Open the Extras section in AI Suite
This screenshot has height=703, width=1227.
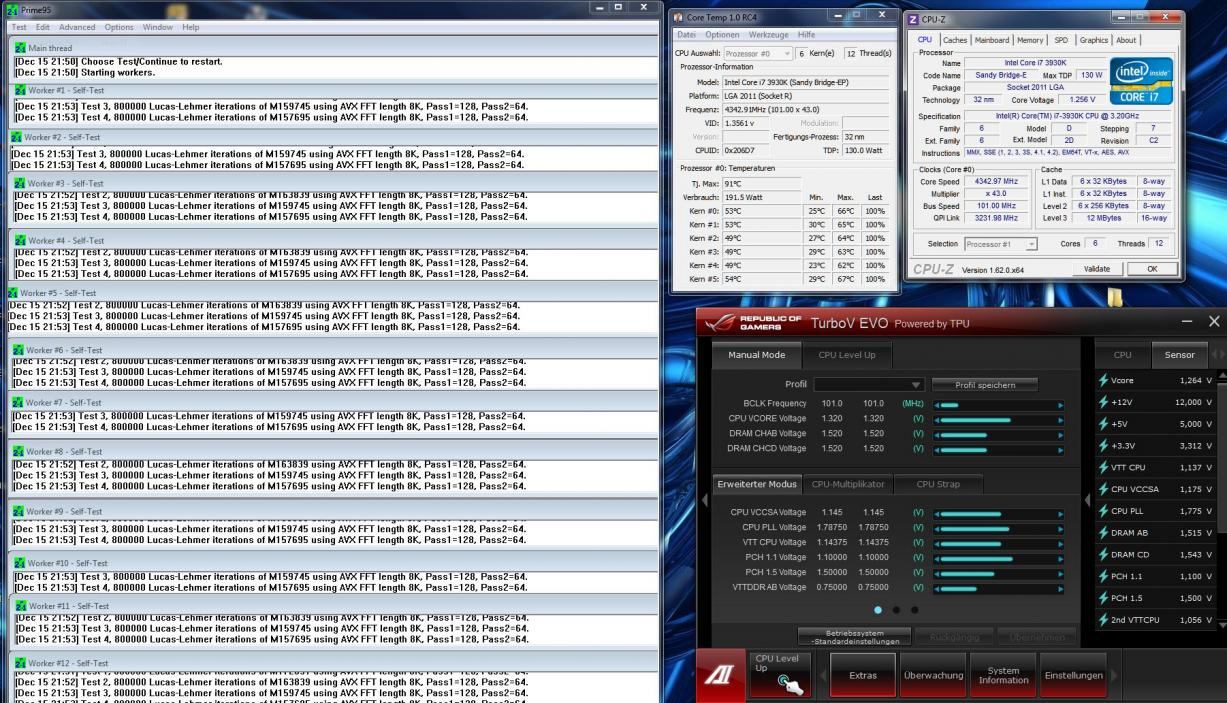point(864,675)
